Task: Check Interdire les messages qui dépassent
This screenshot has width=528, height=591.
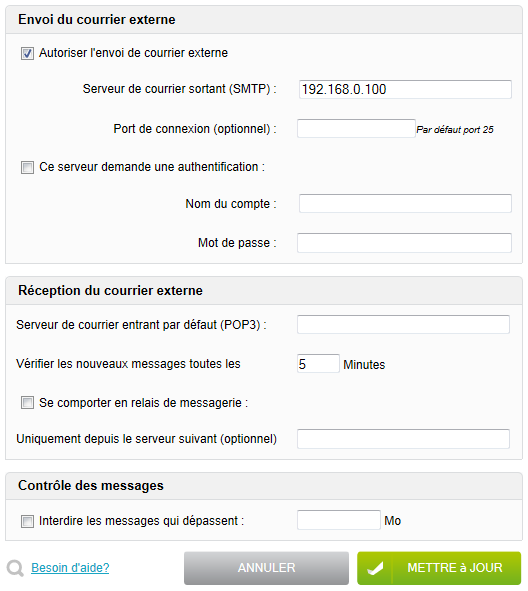Action: pyautogui.click(x=27, y=521)
